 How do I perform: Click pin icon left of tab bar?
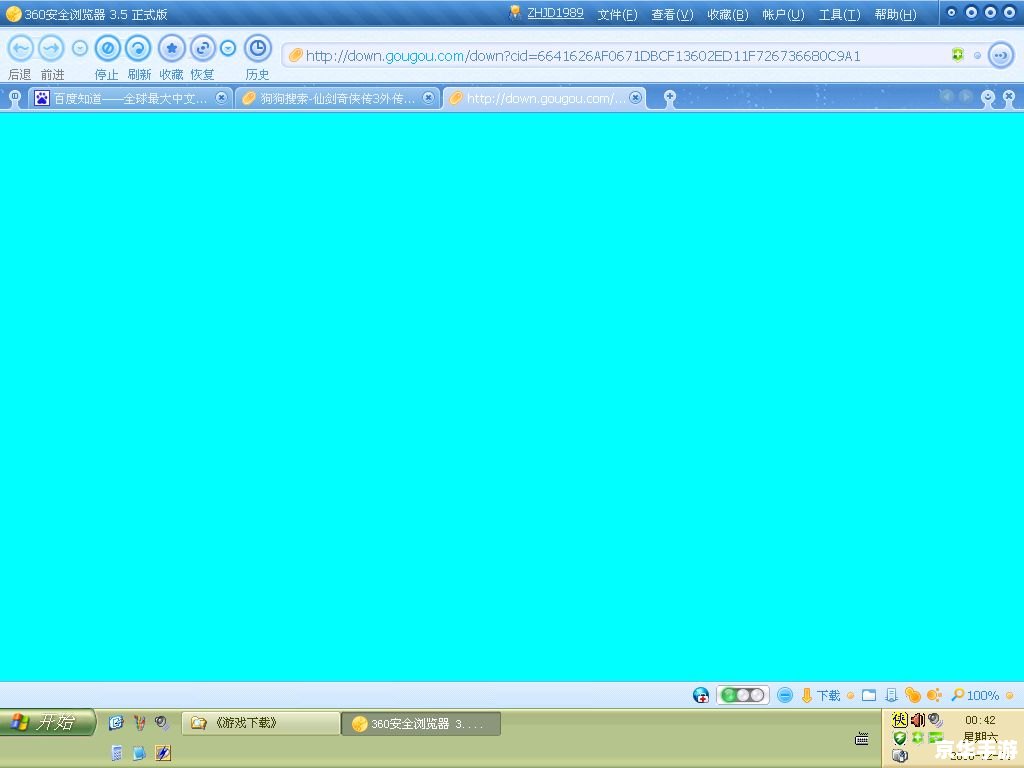pyautogui.click(x=14, y=99)
